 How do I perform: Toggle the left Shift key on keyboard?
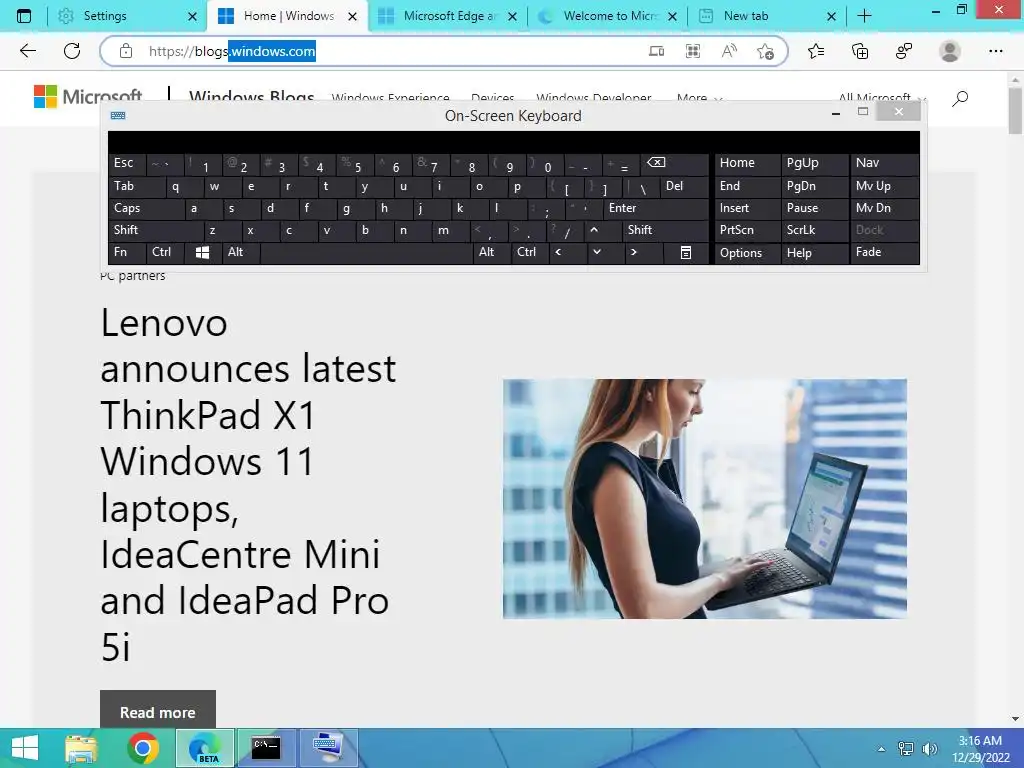[156, 230]
